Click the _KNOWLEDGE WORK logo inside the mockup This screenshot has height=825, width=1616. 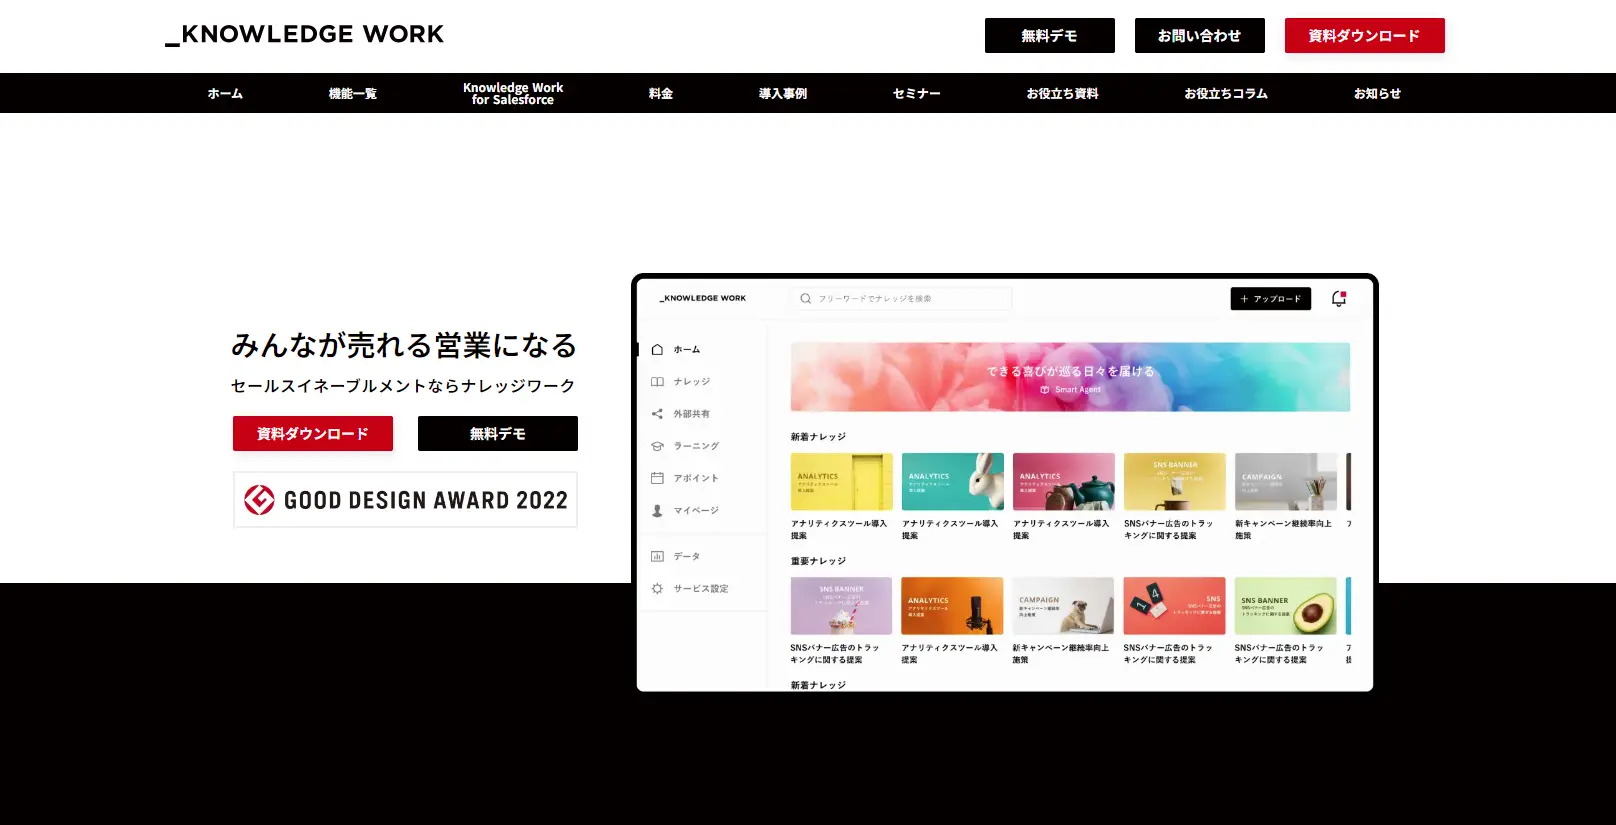703,298
